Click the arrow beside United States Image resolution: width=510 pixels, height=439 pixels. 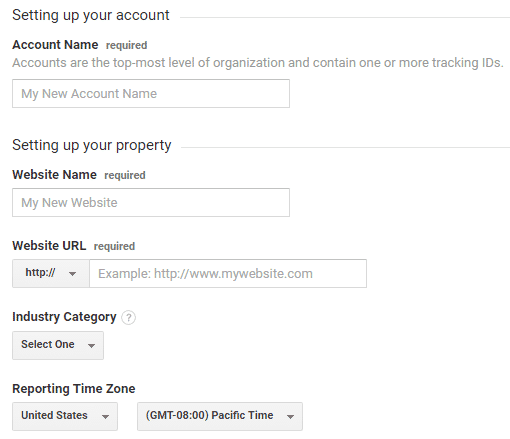[x=105, y=417]
